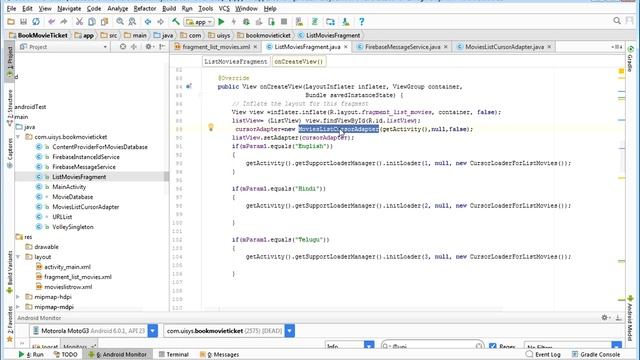Open the com.uisys.bookmovieticket process dropdown
This screenshot has width=640, height=360.
pyautogui.click(x=289, y=331)
